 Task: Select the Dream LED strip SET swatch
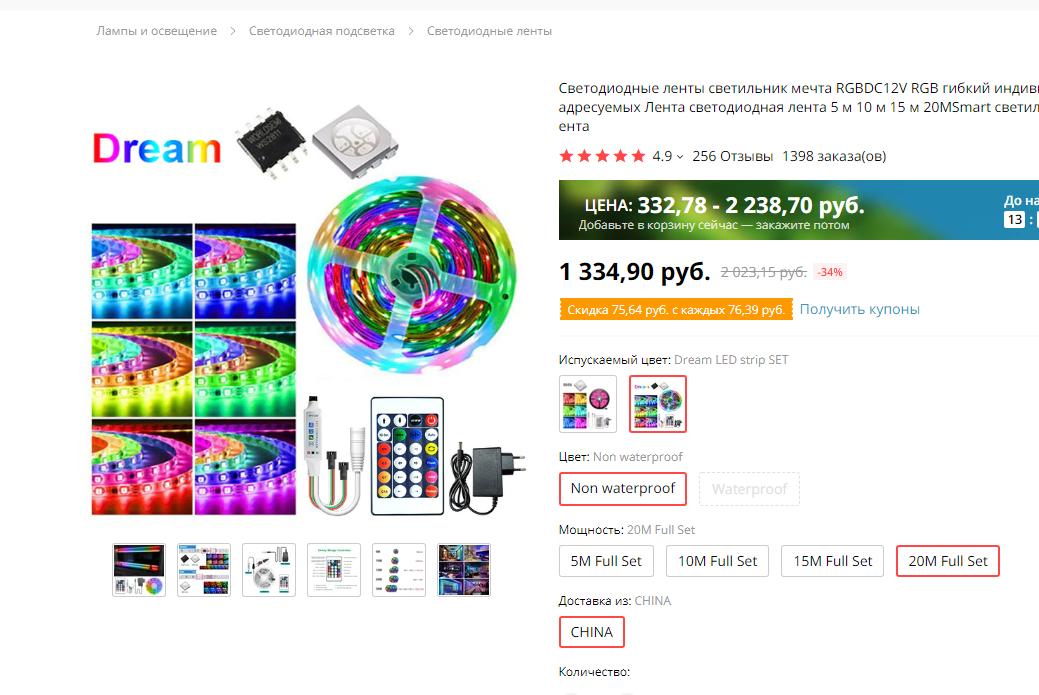click(658, 404)
